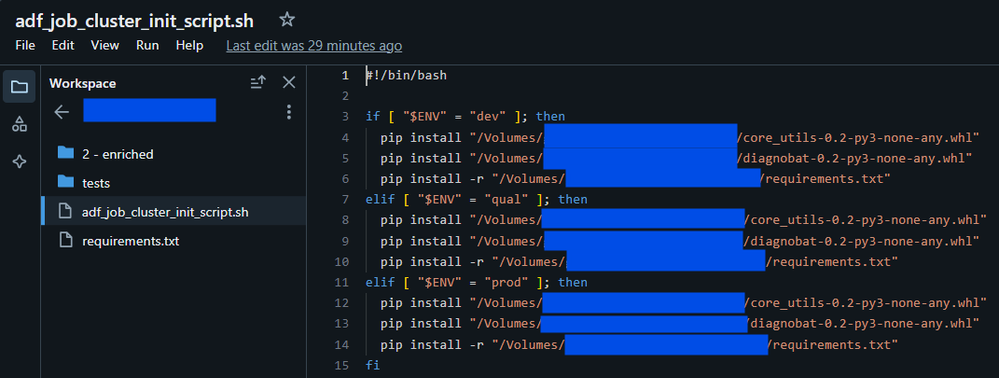Open the Run menu
The image size is (999, 378).
(148, 45)
